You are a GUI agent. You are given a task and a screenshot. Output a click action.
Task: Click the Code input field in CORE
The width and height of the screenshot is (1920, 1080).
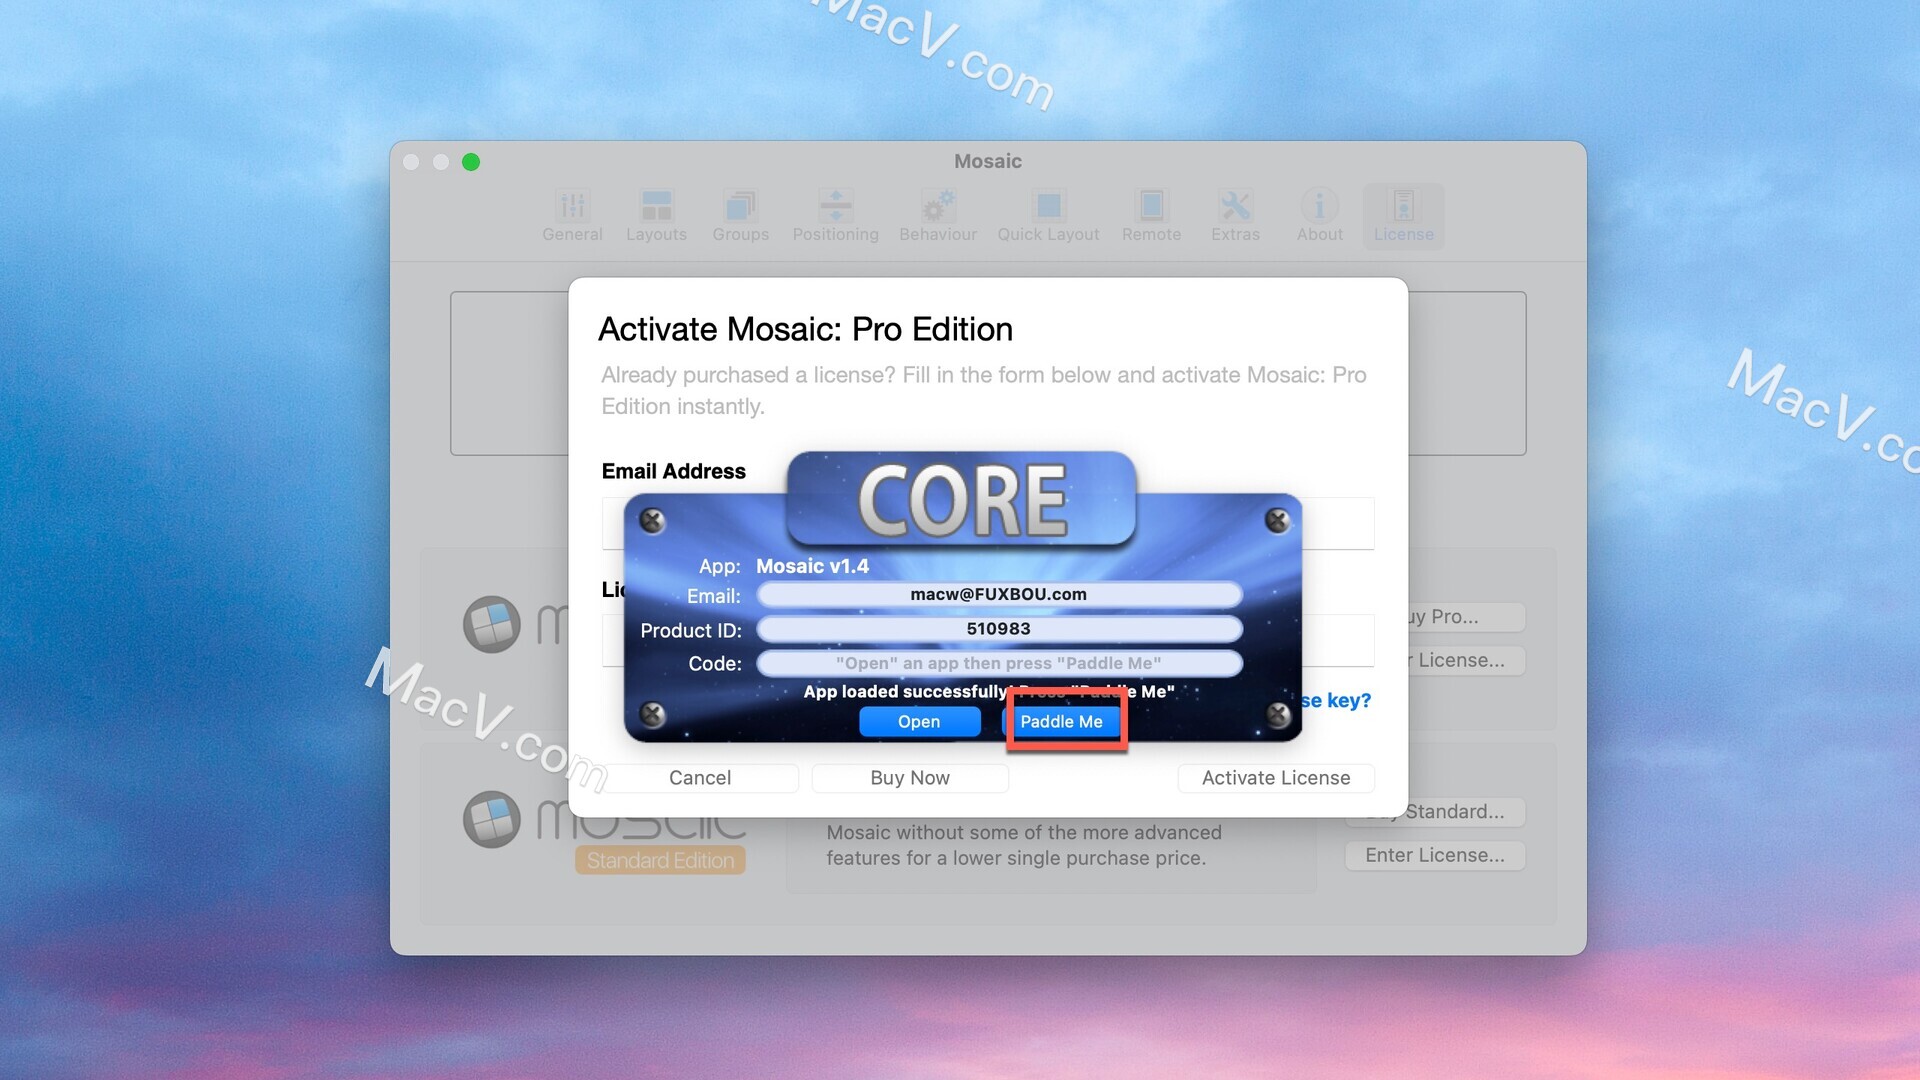pos(997,662)
